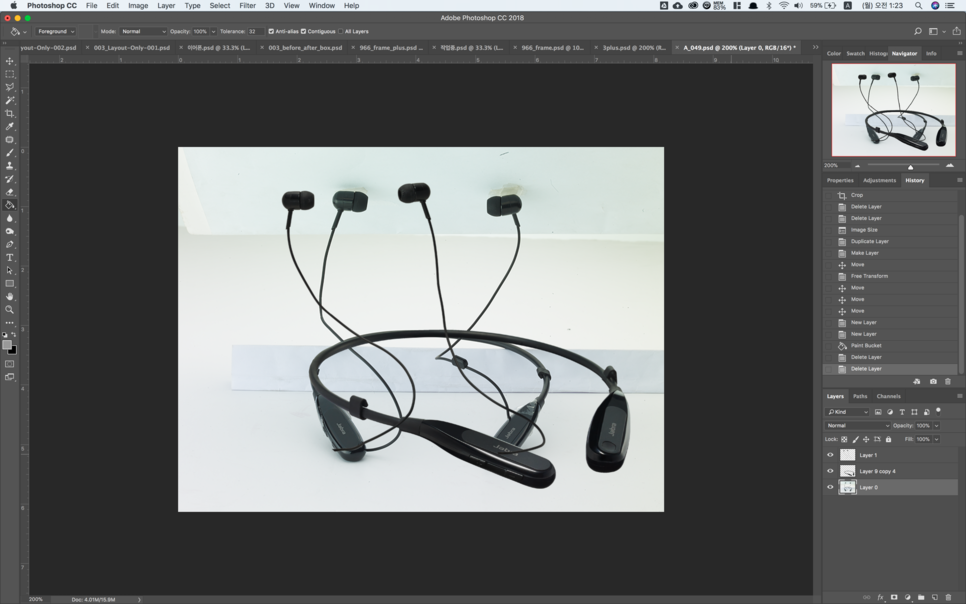Switch to the Paths tab
Screen dimensions: 966x604
pyautogui.click(x=859, y=396)
